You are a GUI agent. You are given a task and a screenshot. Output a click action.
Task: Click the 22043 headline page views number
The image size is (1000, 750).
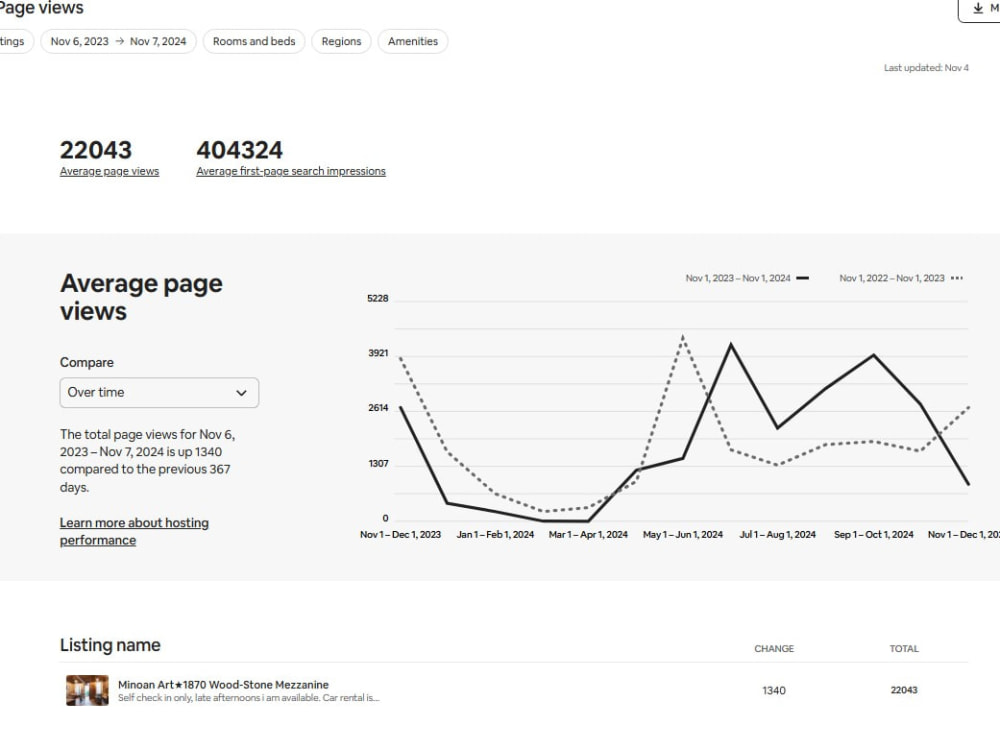click(x=96, y=151)
